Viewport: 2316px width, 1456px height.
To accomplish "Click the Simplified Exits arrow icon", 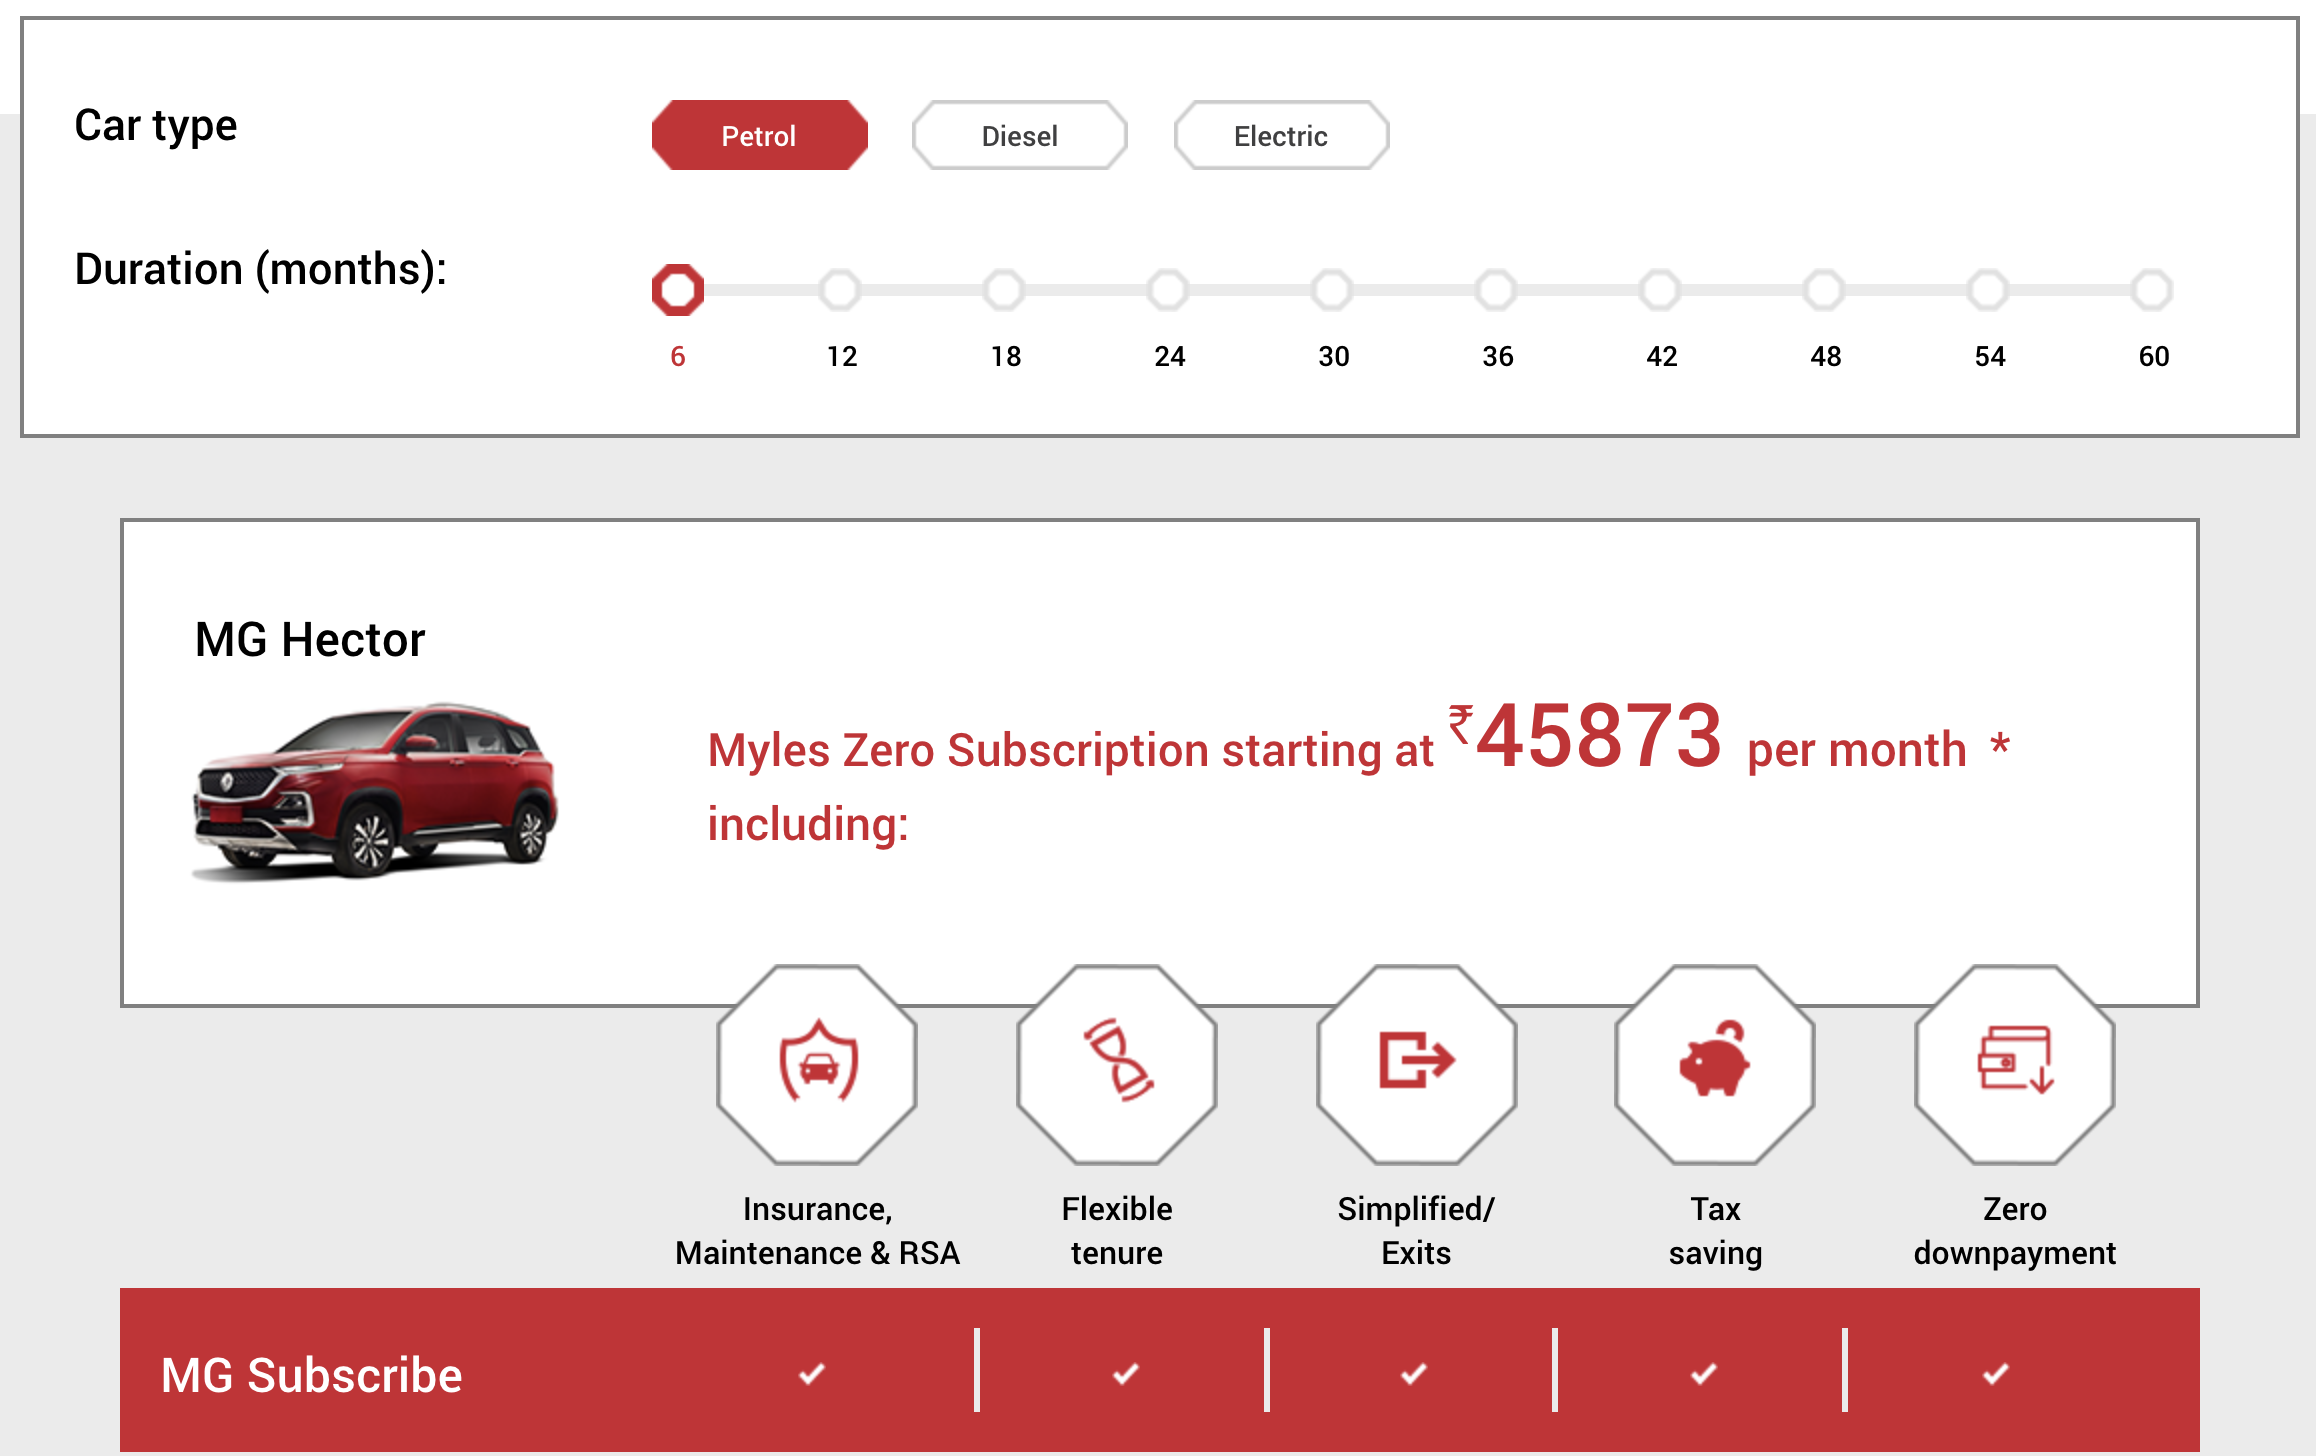I will point(1417,1064).
